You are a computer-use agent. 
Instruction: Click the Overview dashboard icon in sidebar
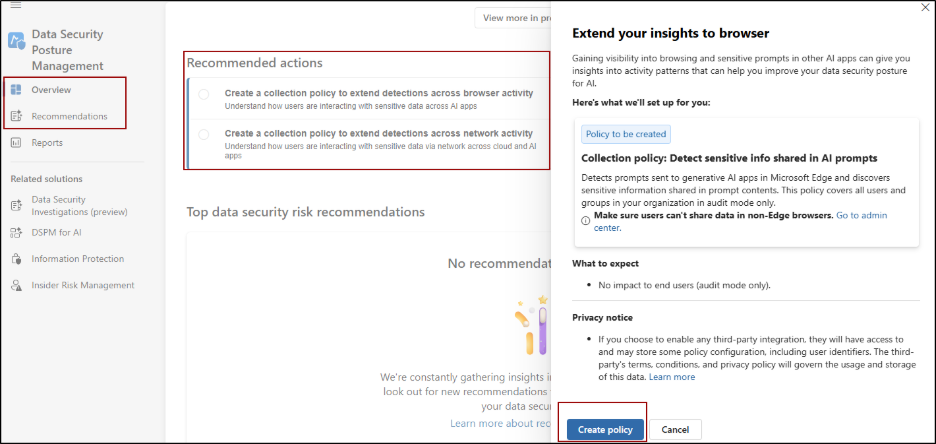[16, 90]
